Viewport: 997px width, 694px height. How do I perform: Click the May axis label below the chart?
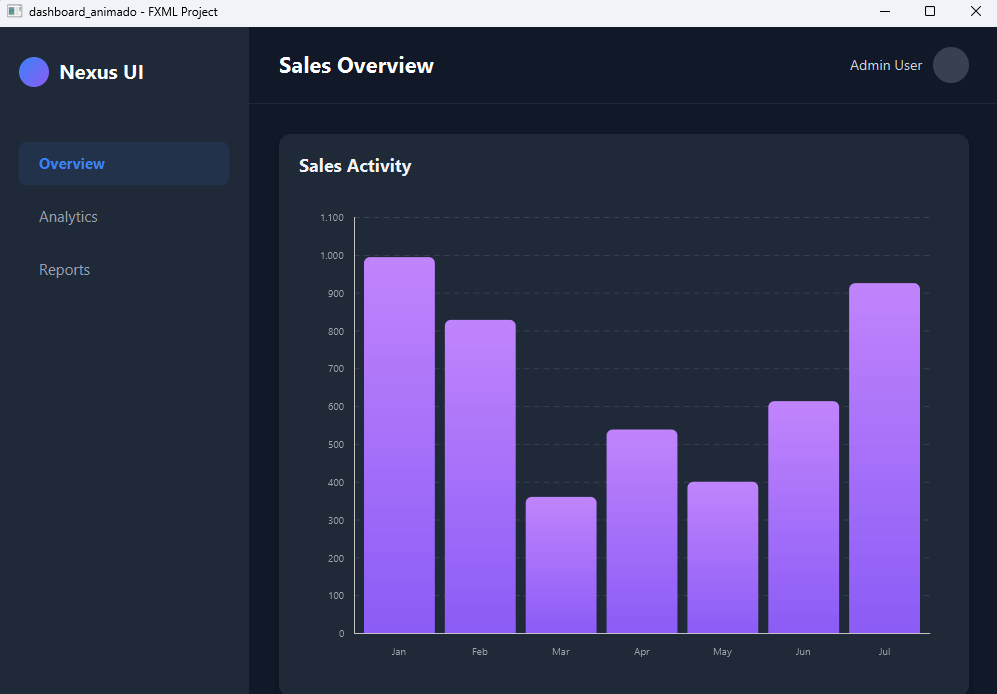pos(722,651)
